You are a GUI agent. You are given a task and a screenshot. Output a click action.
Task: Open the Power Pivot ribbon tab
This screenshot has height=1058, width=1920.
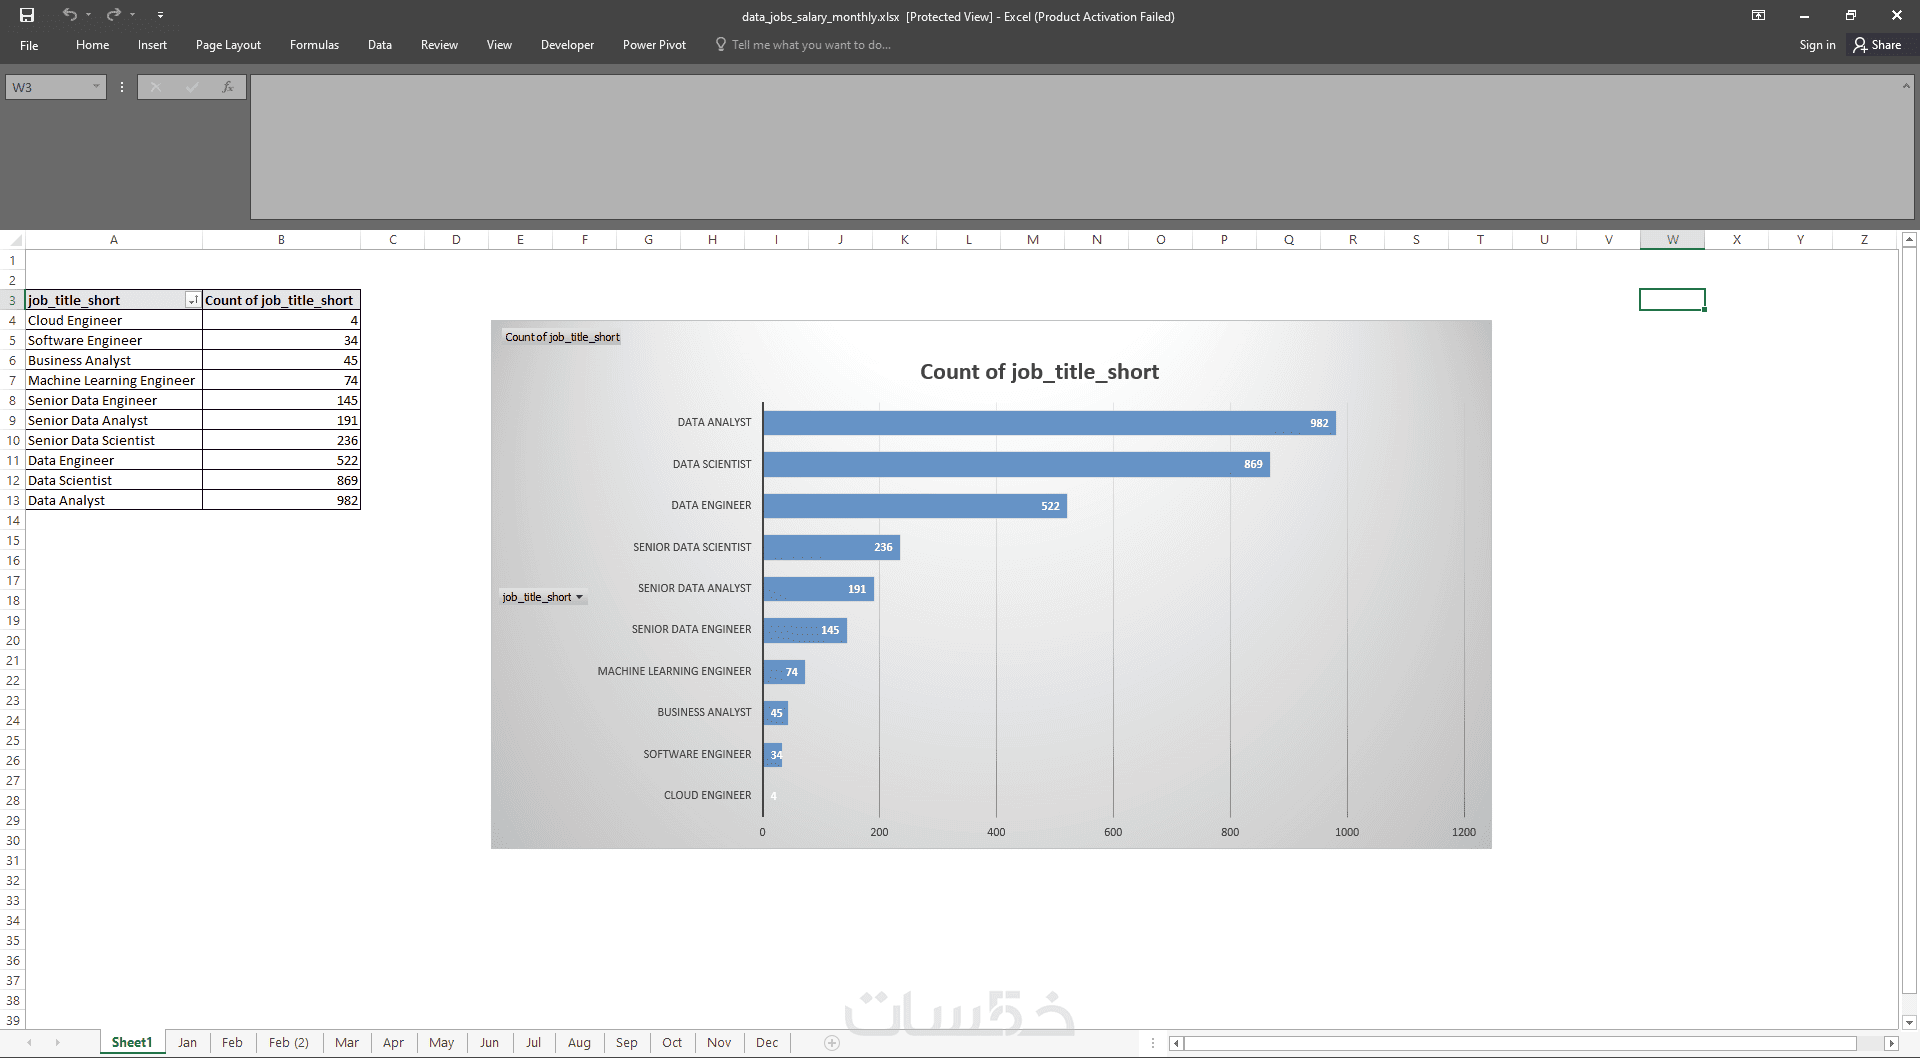pyautogui.click(x=654, y=45)
